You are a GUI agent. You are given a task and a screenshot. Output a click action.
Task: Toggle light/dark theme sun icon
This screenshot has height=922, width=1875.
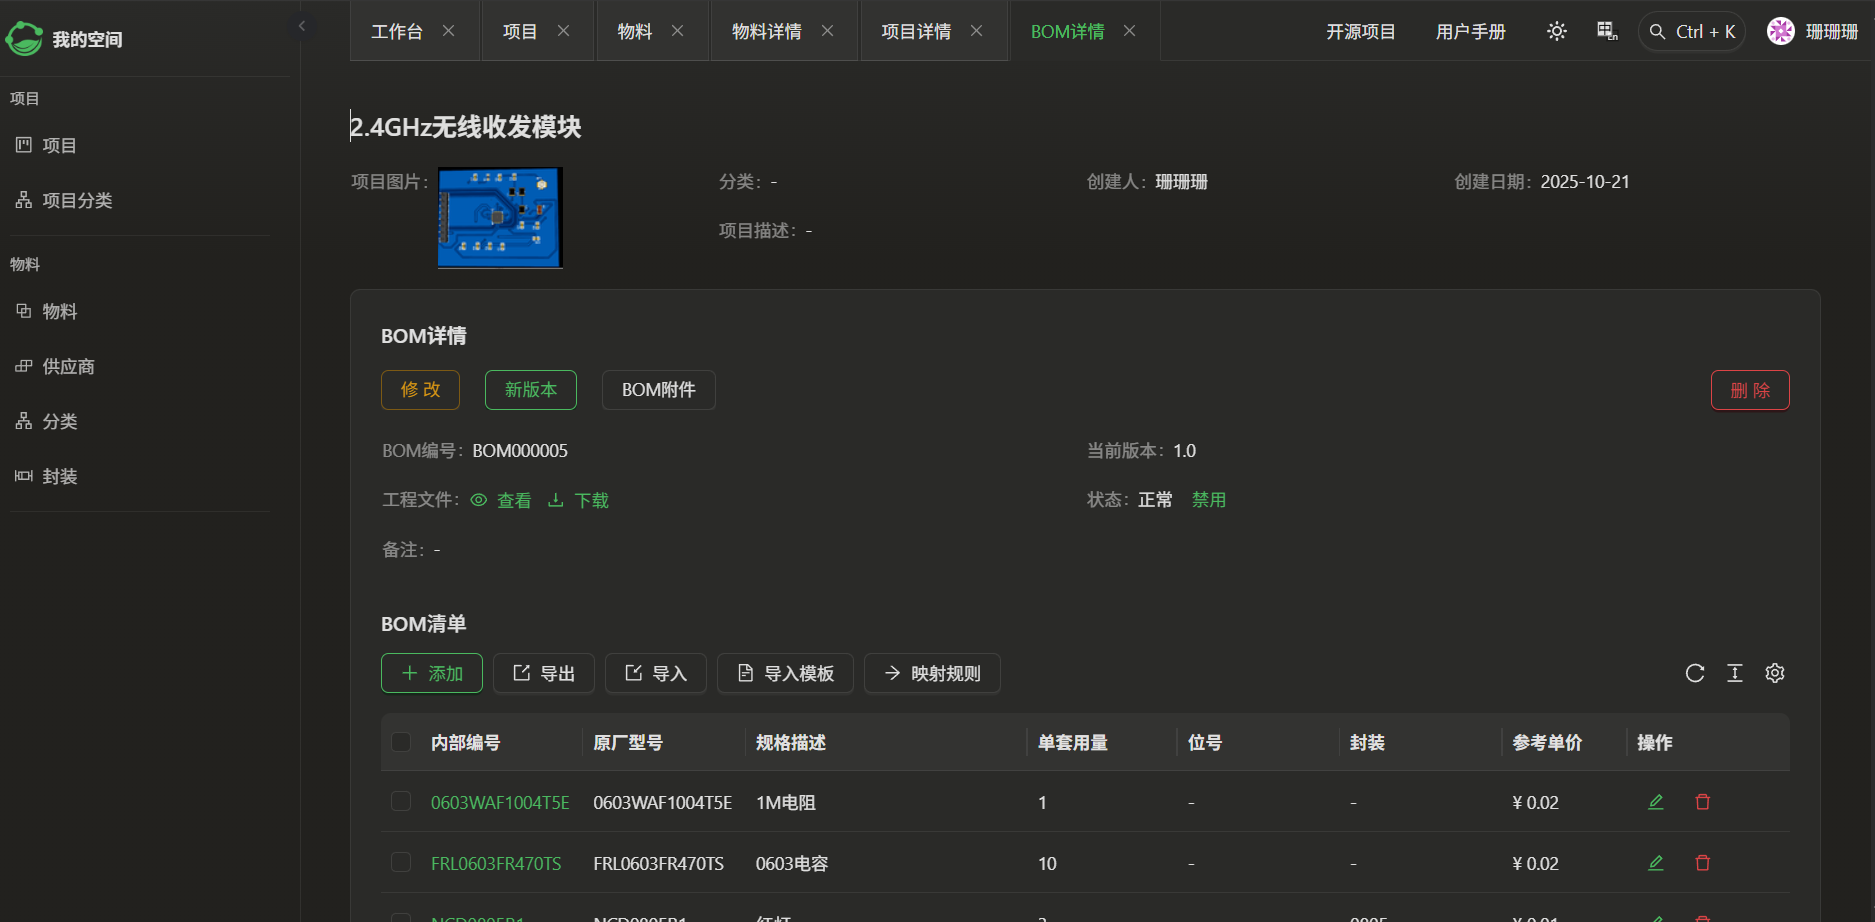tap(1556, 32)
